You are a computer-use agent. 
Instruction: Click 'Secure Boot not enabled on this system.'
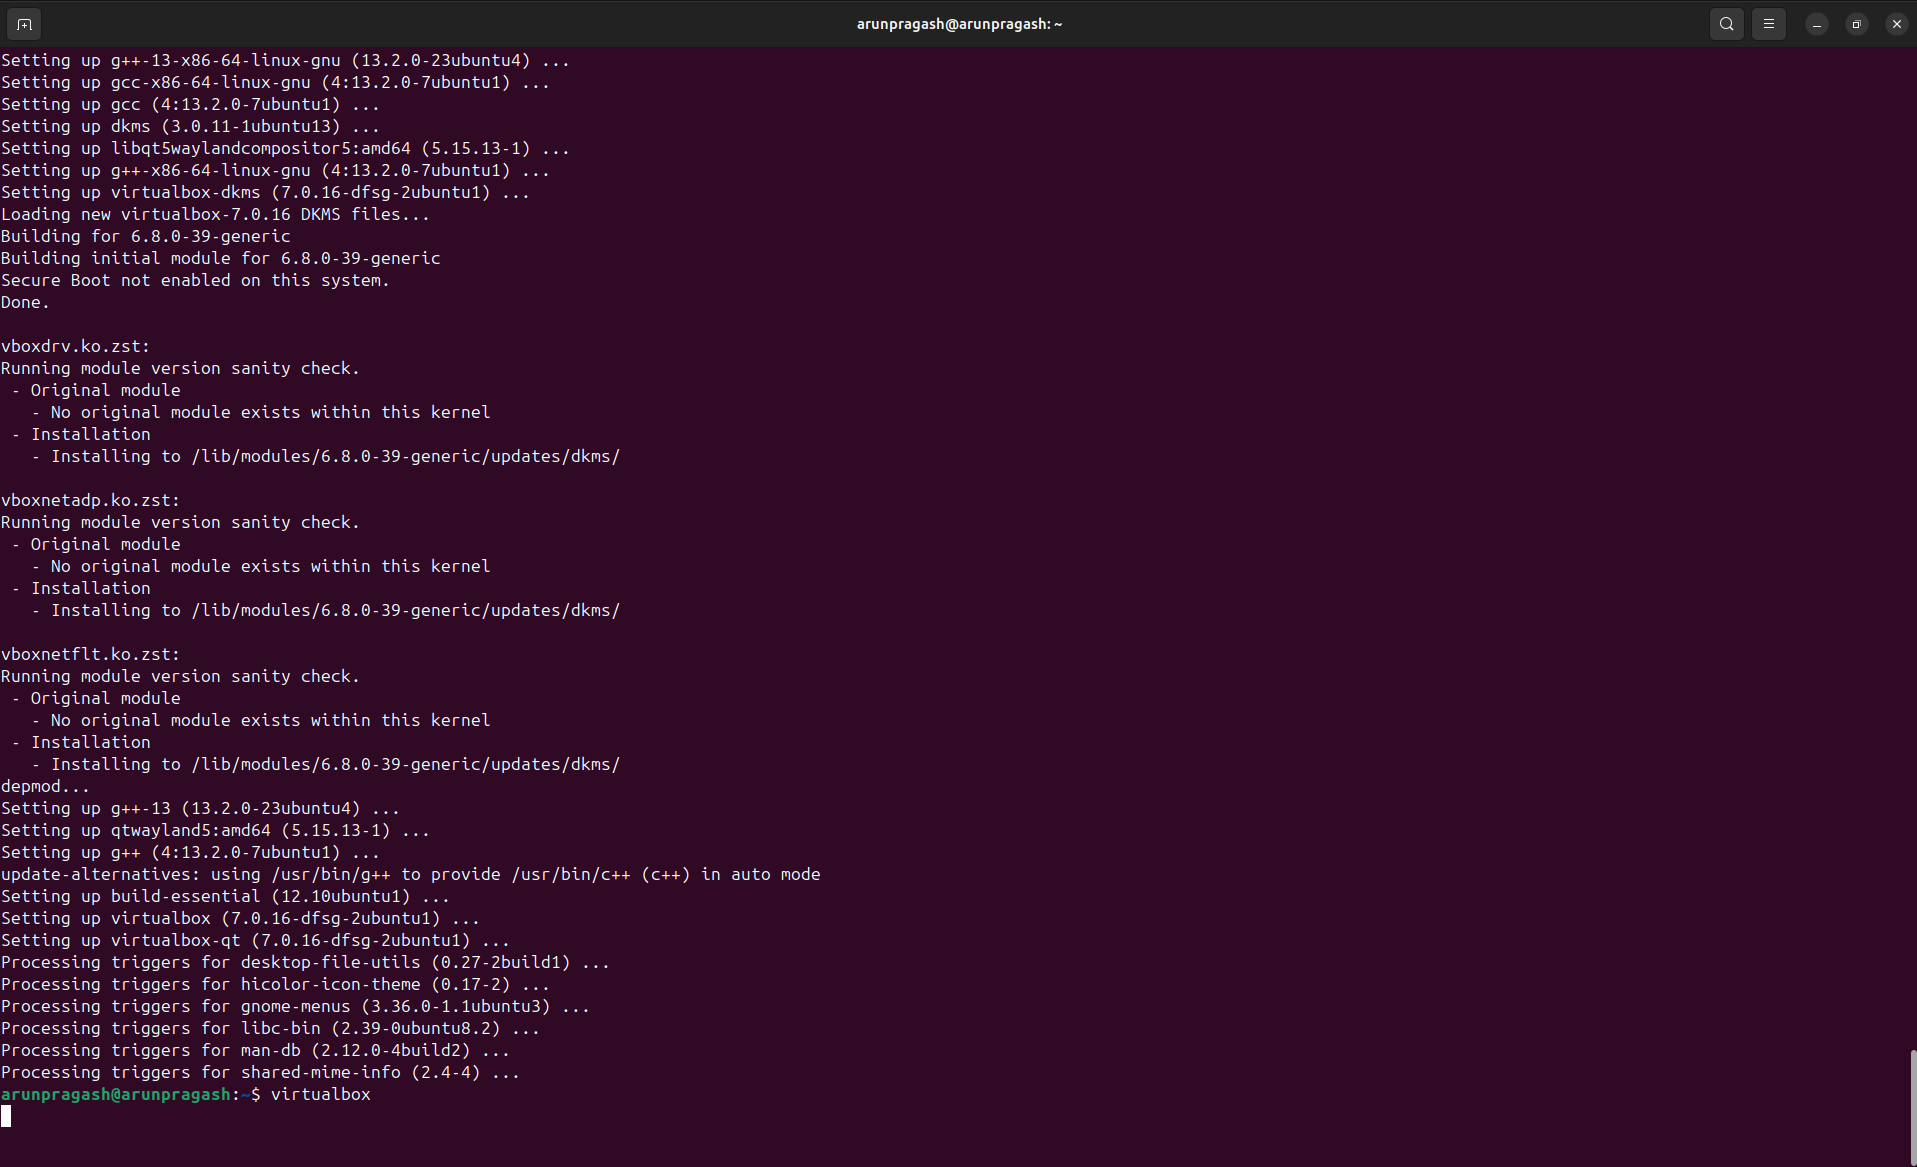195,280
